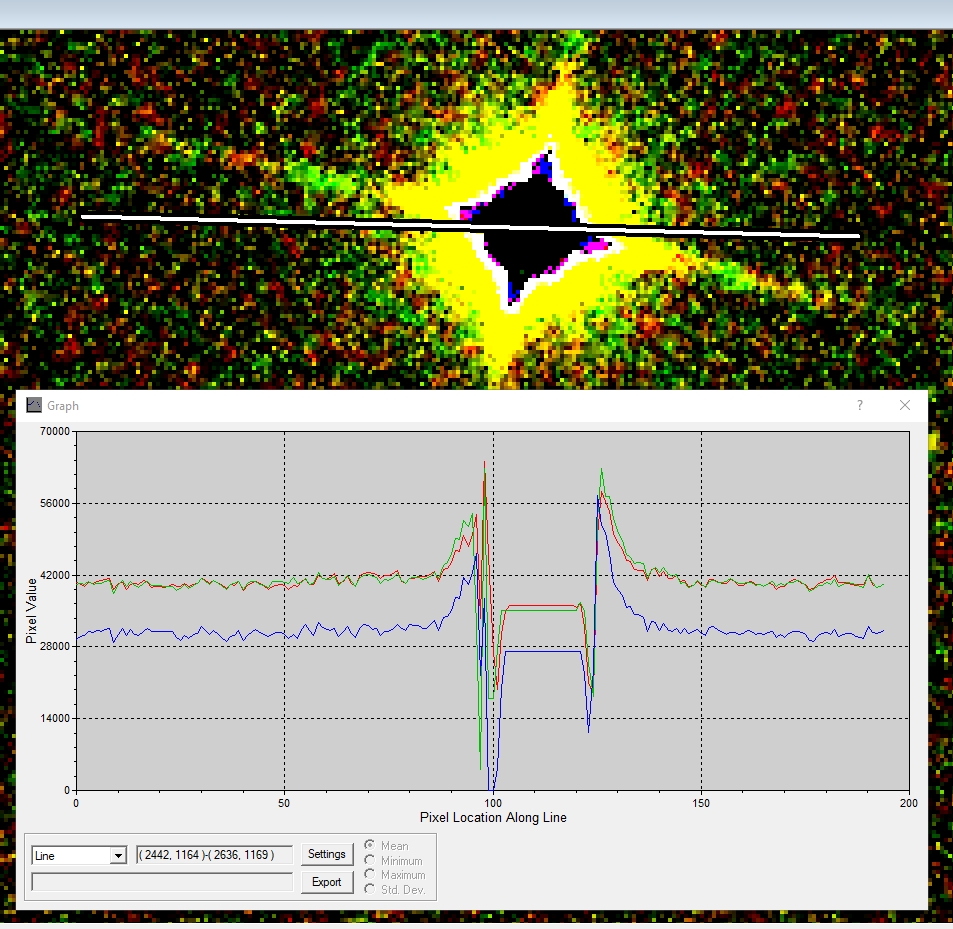Click the flat plateau of the blue curve

542,651
